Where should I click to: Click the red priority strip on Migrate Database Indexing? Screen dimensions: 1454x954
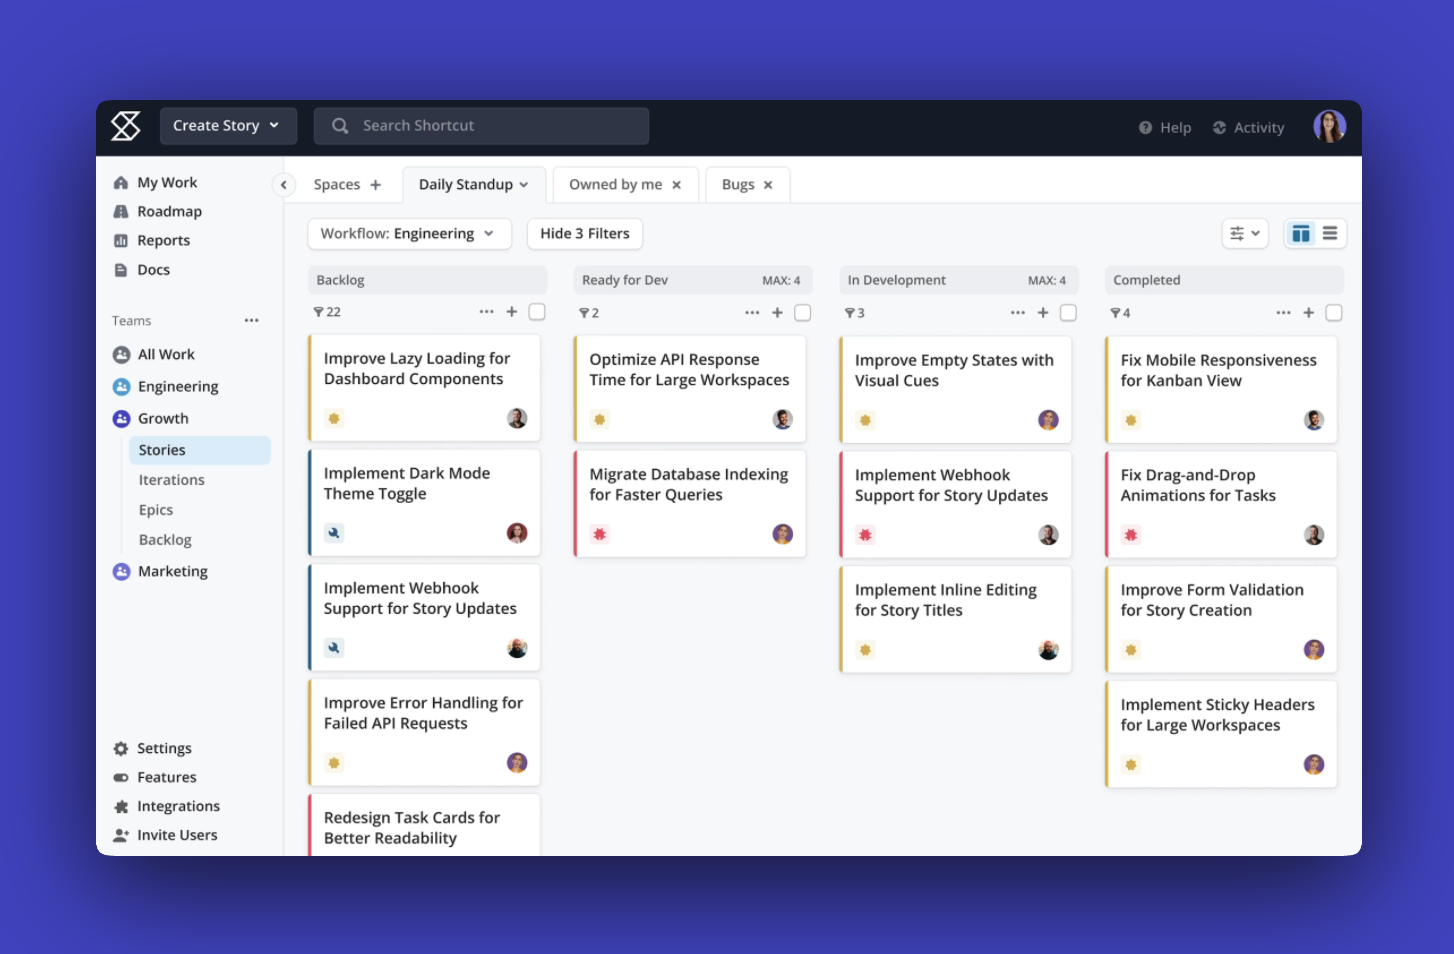(x=574, y=503)
